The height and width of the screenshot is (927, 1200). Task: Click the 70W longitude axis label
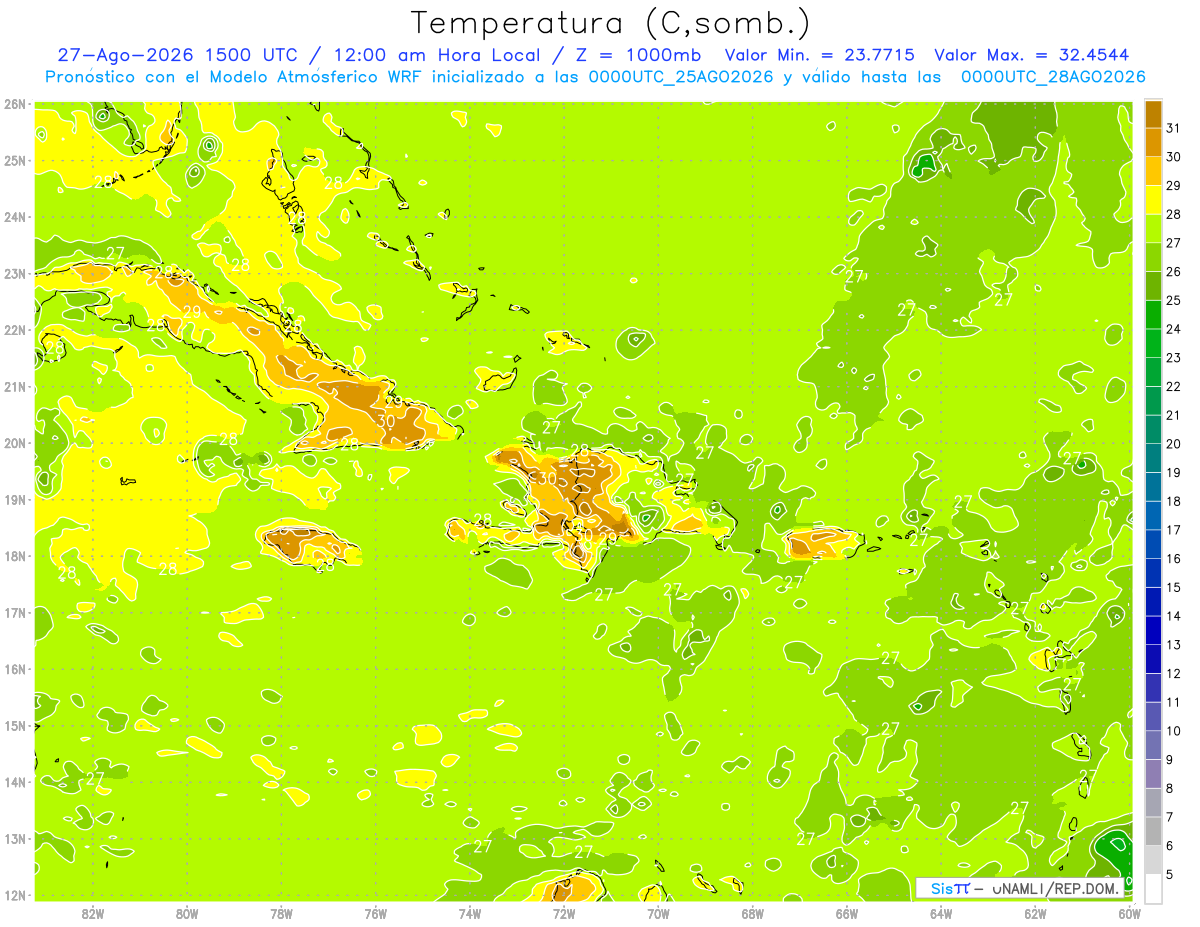click(658, 913)
